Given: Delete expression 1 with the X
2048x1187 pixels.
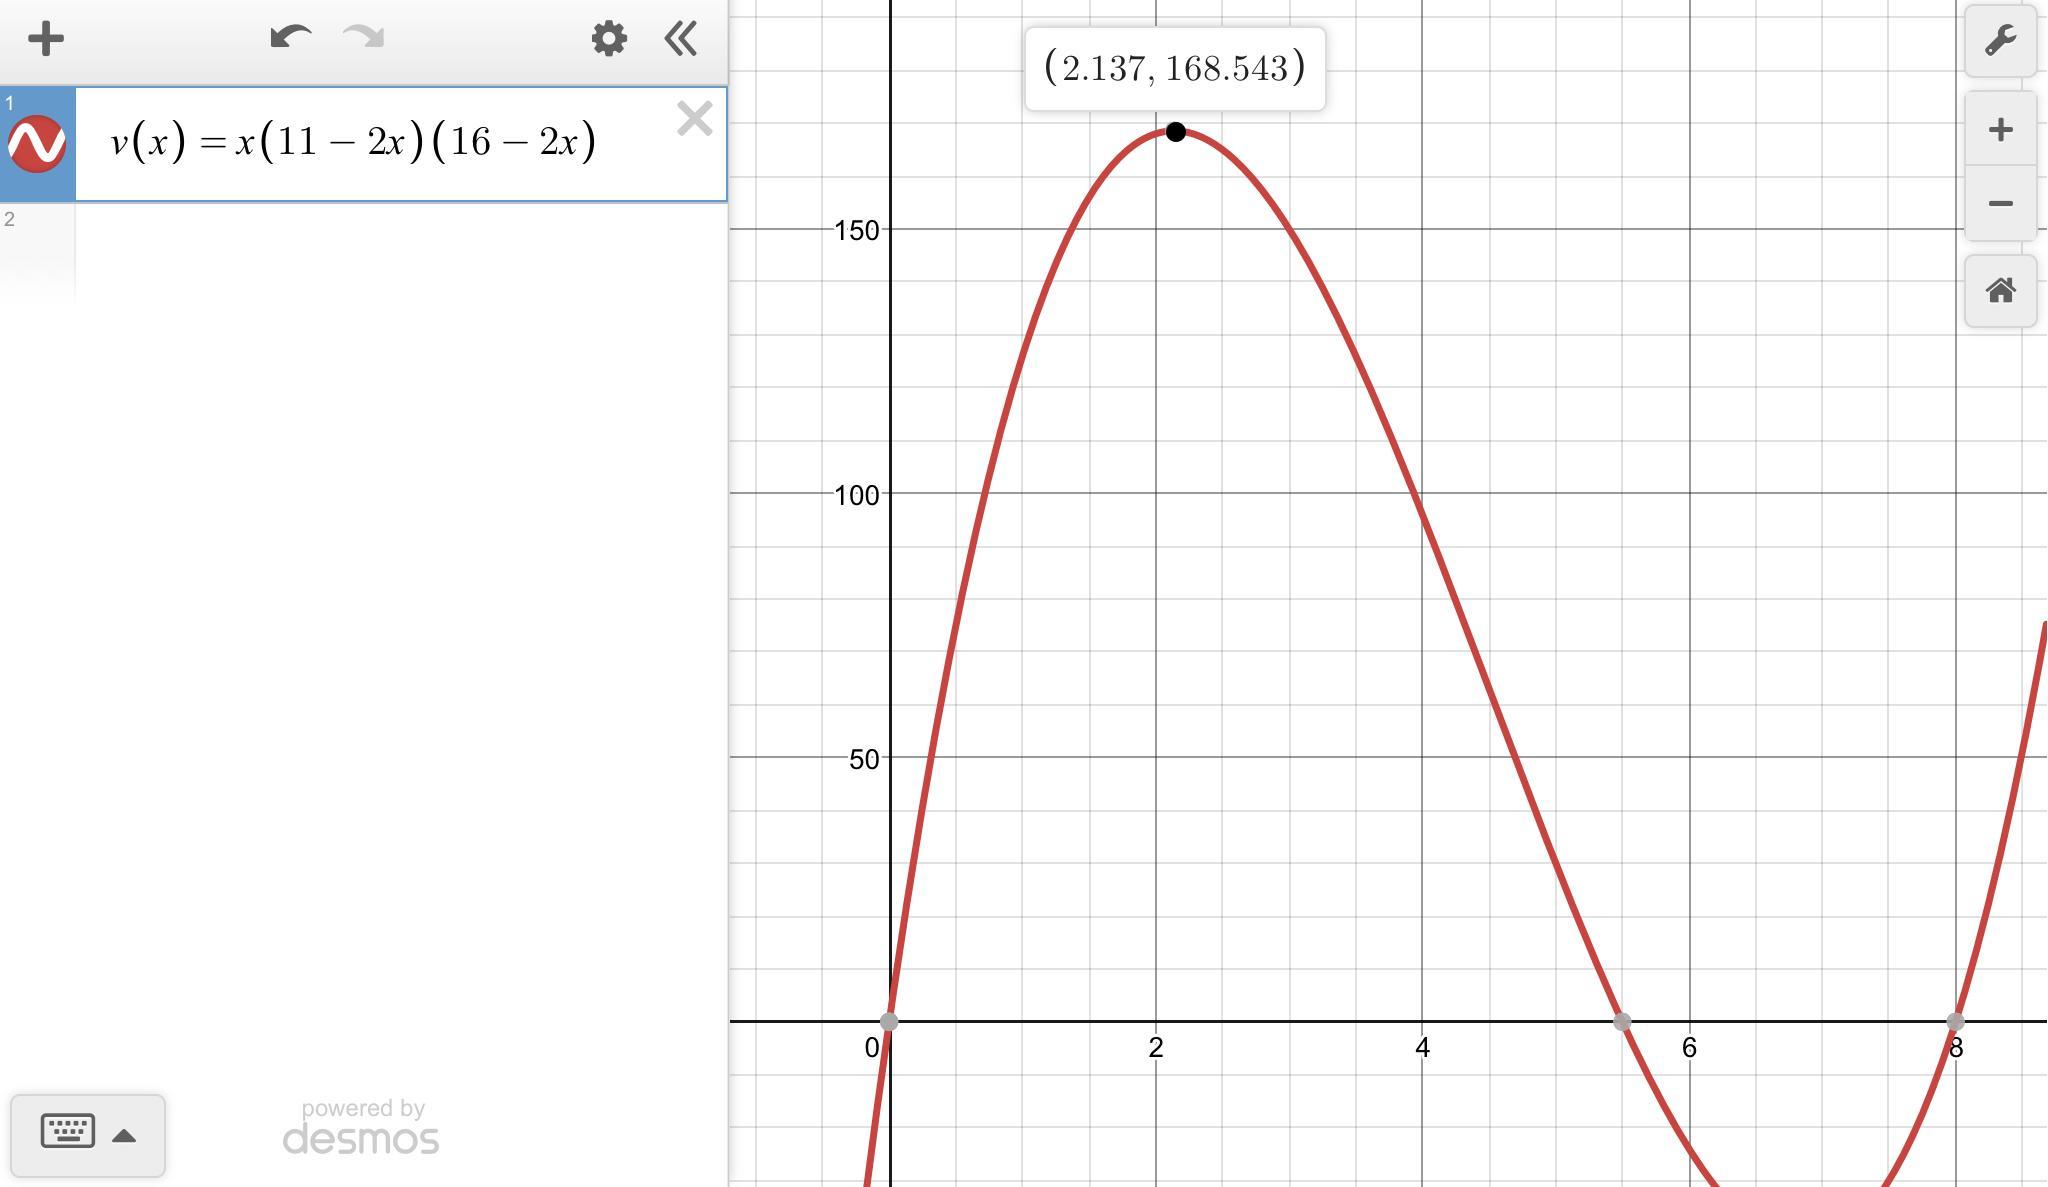Looking at the screenshot, I should click(694, 119).
